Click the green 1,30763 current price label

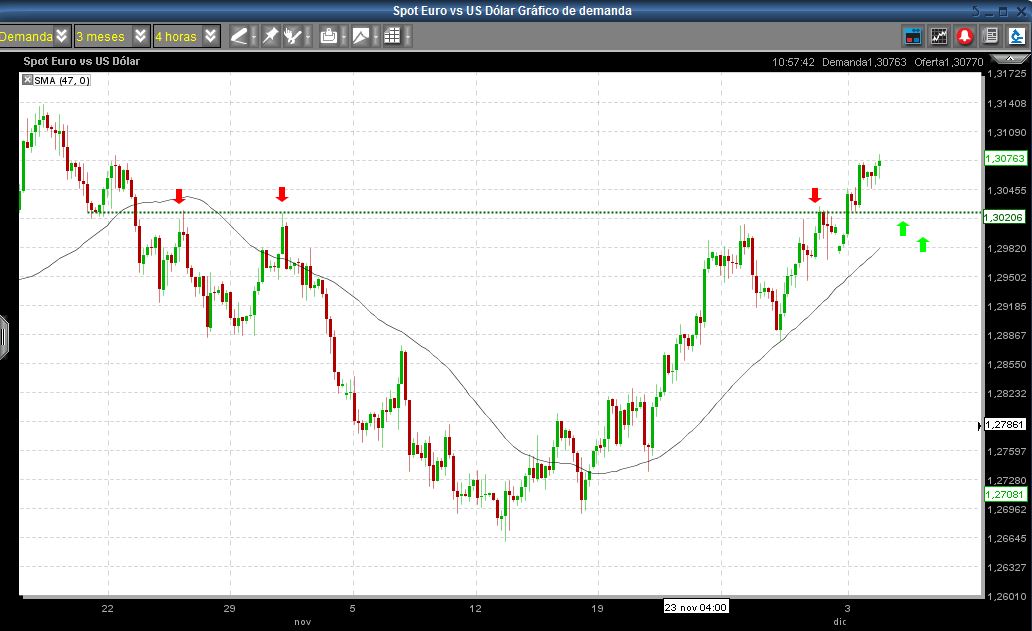tap(1005, 159)
